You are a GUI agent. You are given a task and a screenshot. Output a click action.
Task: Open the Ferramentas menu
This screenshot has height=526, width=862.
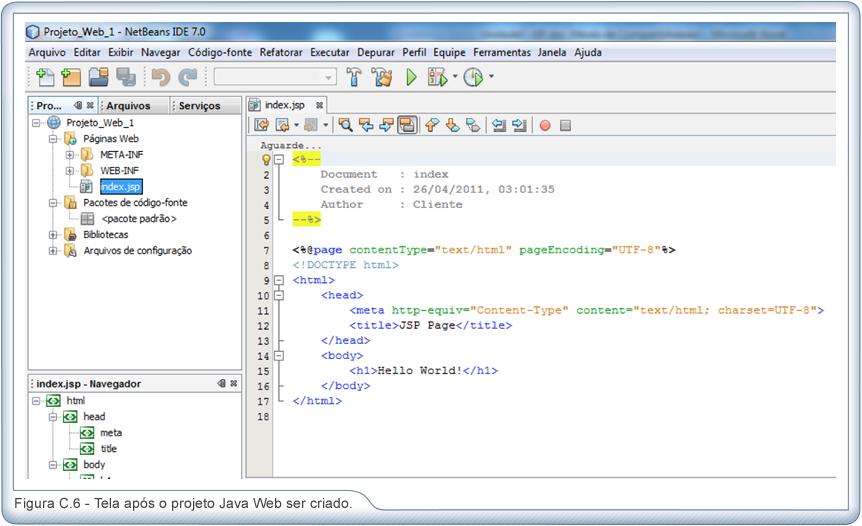502,52
